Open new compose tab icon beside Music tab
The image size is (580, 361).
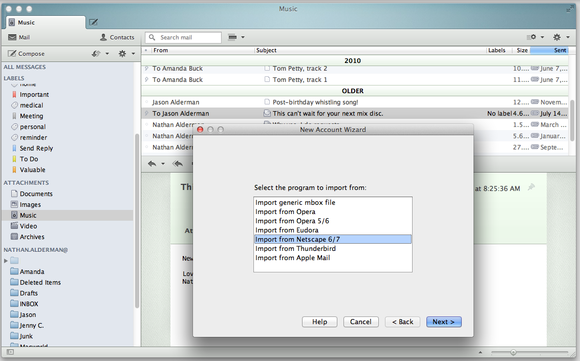(x=94, y=22)
